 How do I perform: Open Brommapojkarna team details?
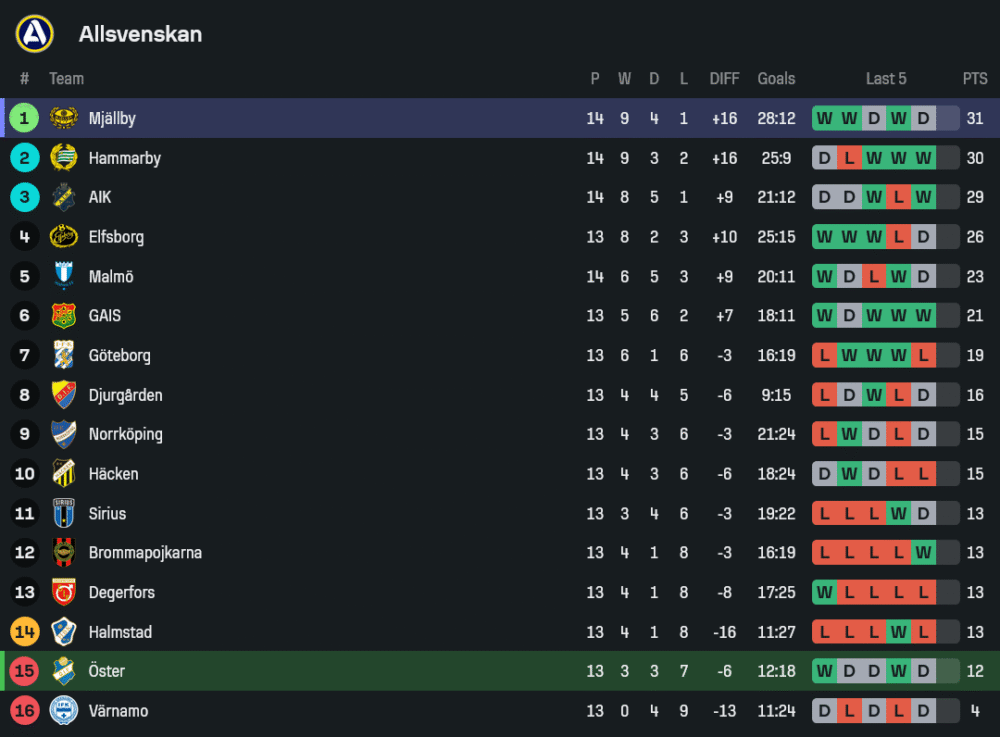145,553
